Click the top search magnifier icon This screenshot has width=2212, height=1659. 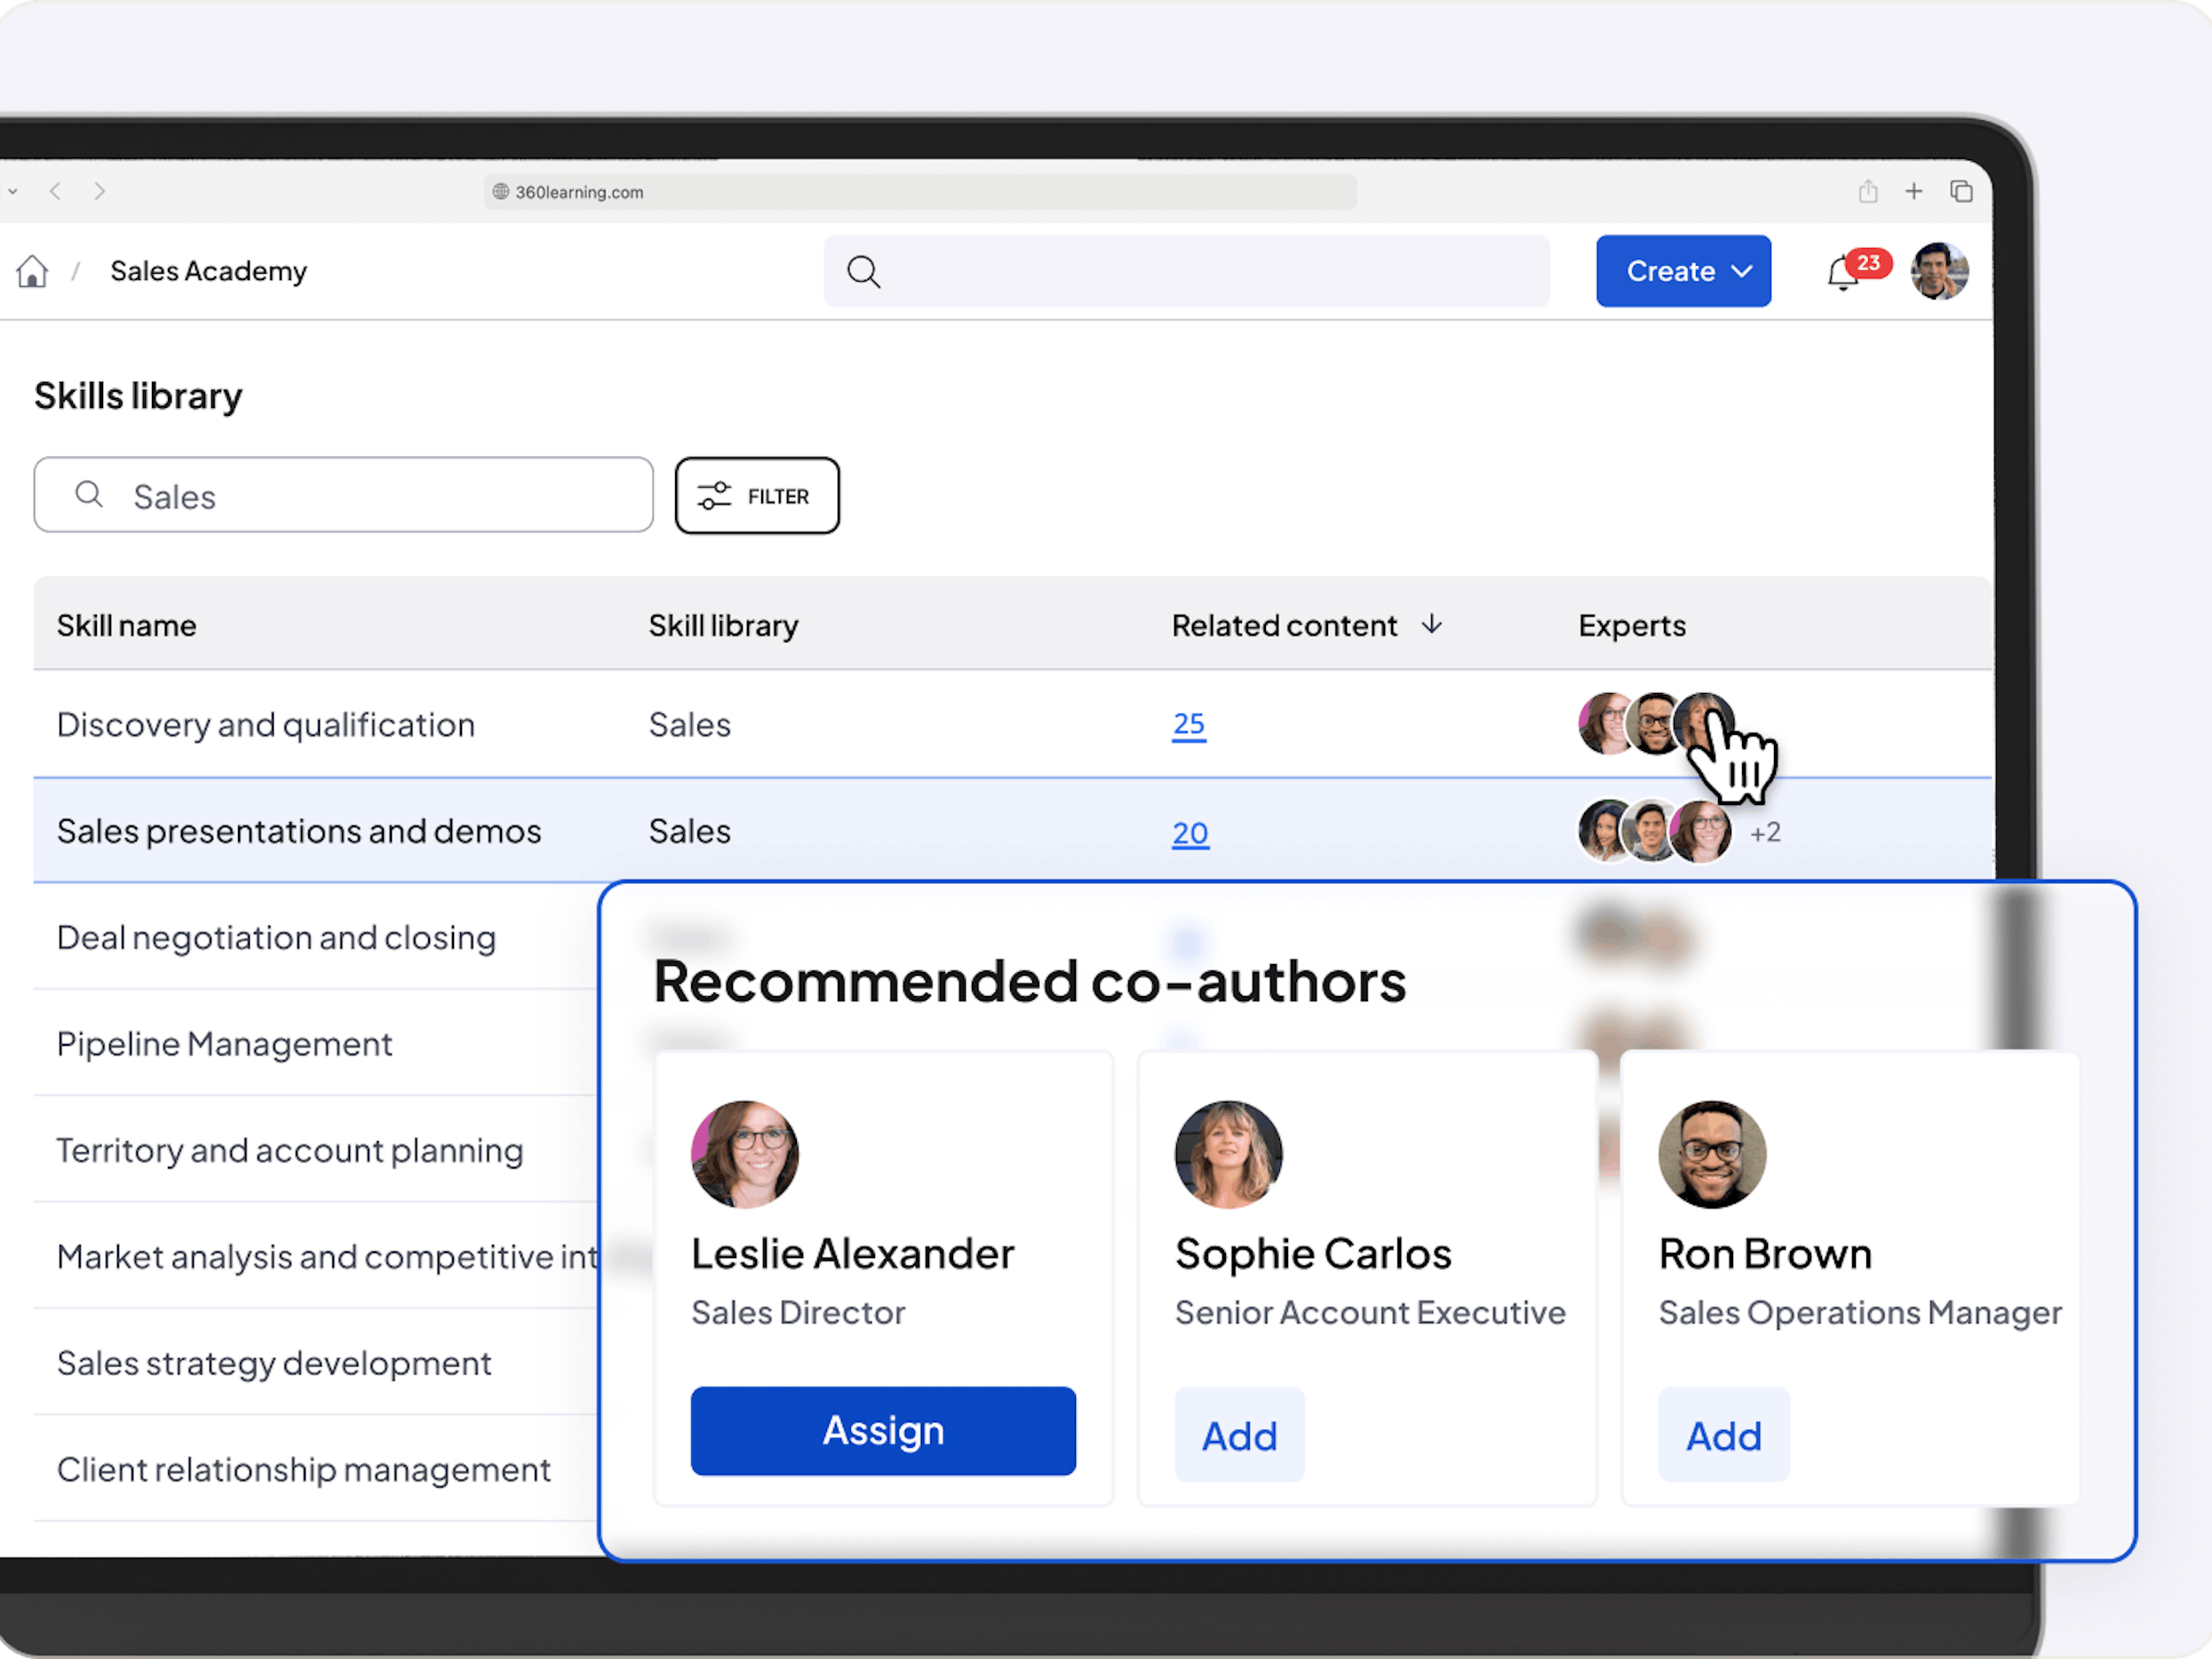click(863, 271)
